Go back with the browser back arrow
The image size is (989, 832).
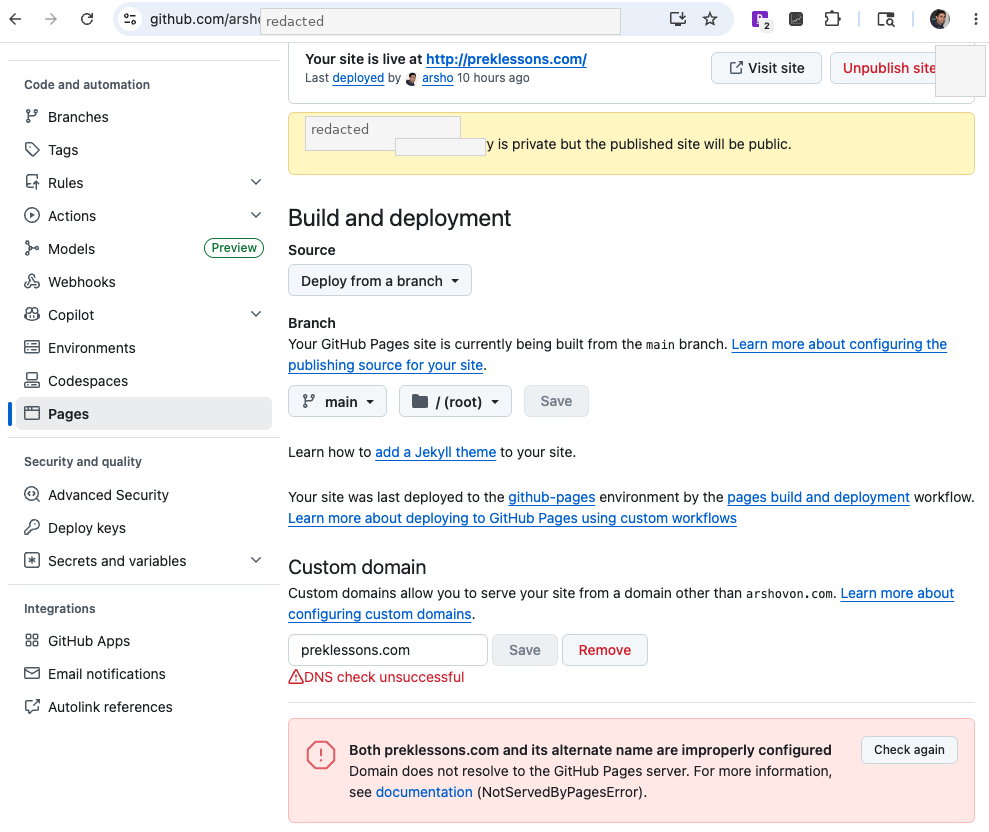click(x=15, y=19)
